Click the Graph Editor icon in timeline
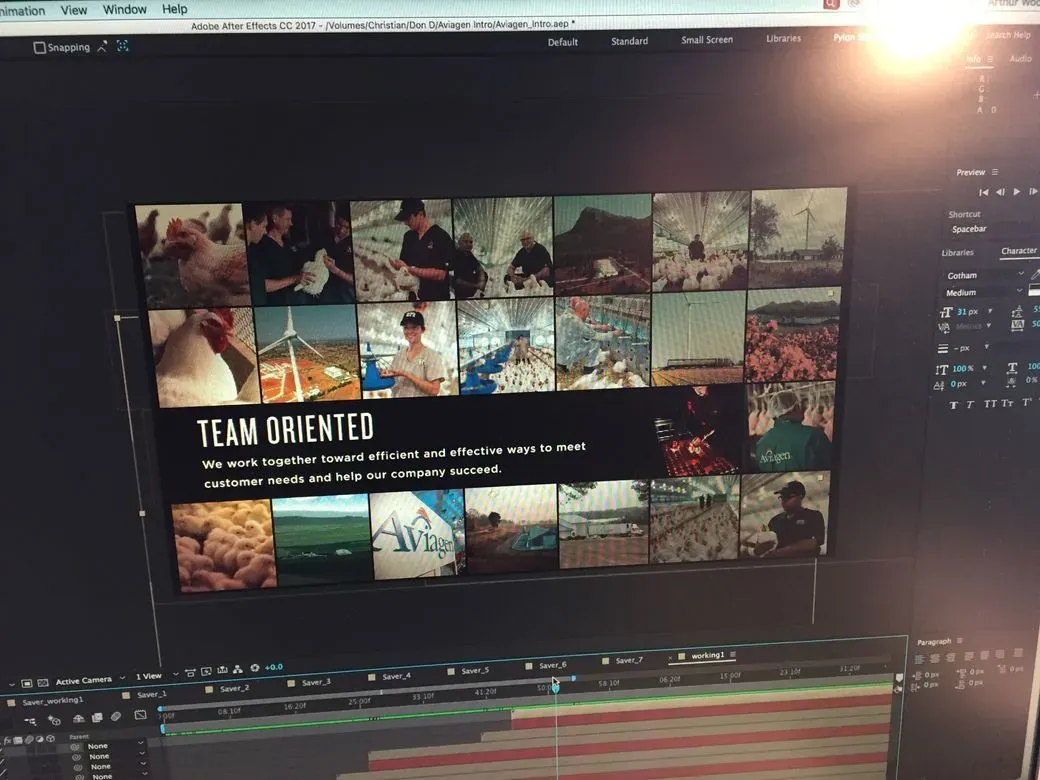Viewport: 1040px width, 780px height. coord(140,715)
